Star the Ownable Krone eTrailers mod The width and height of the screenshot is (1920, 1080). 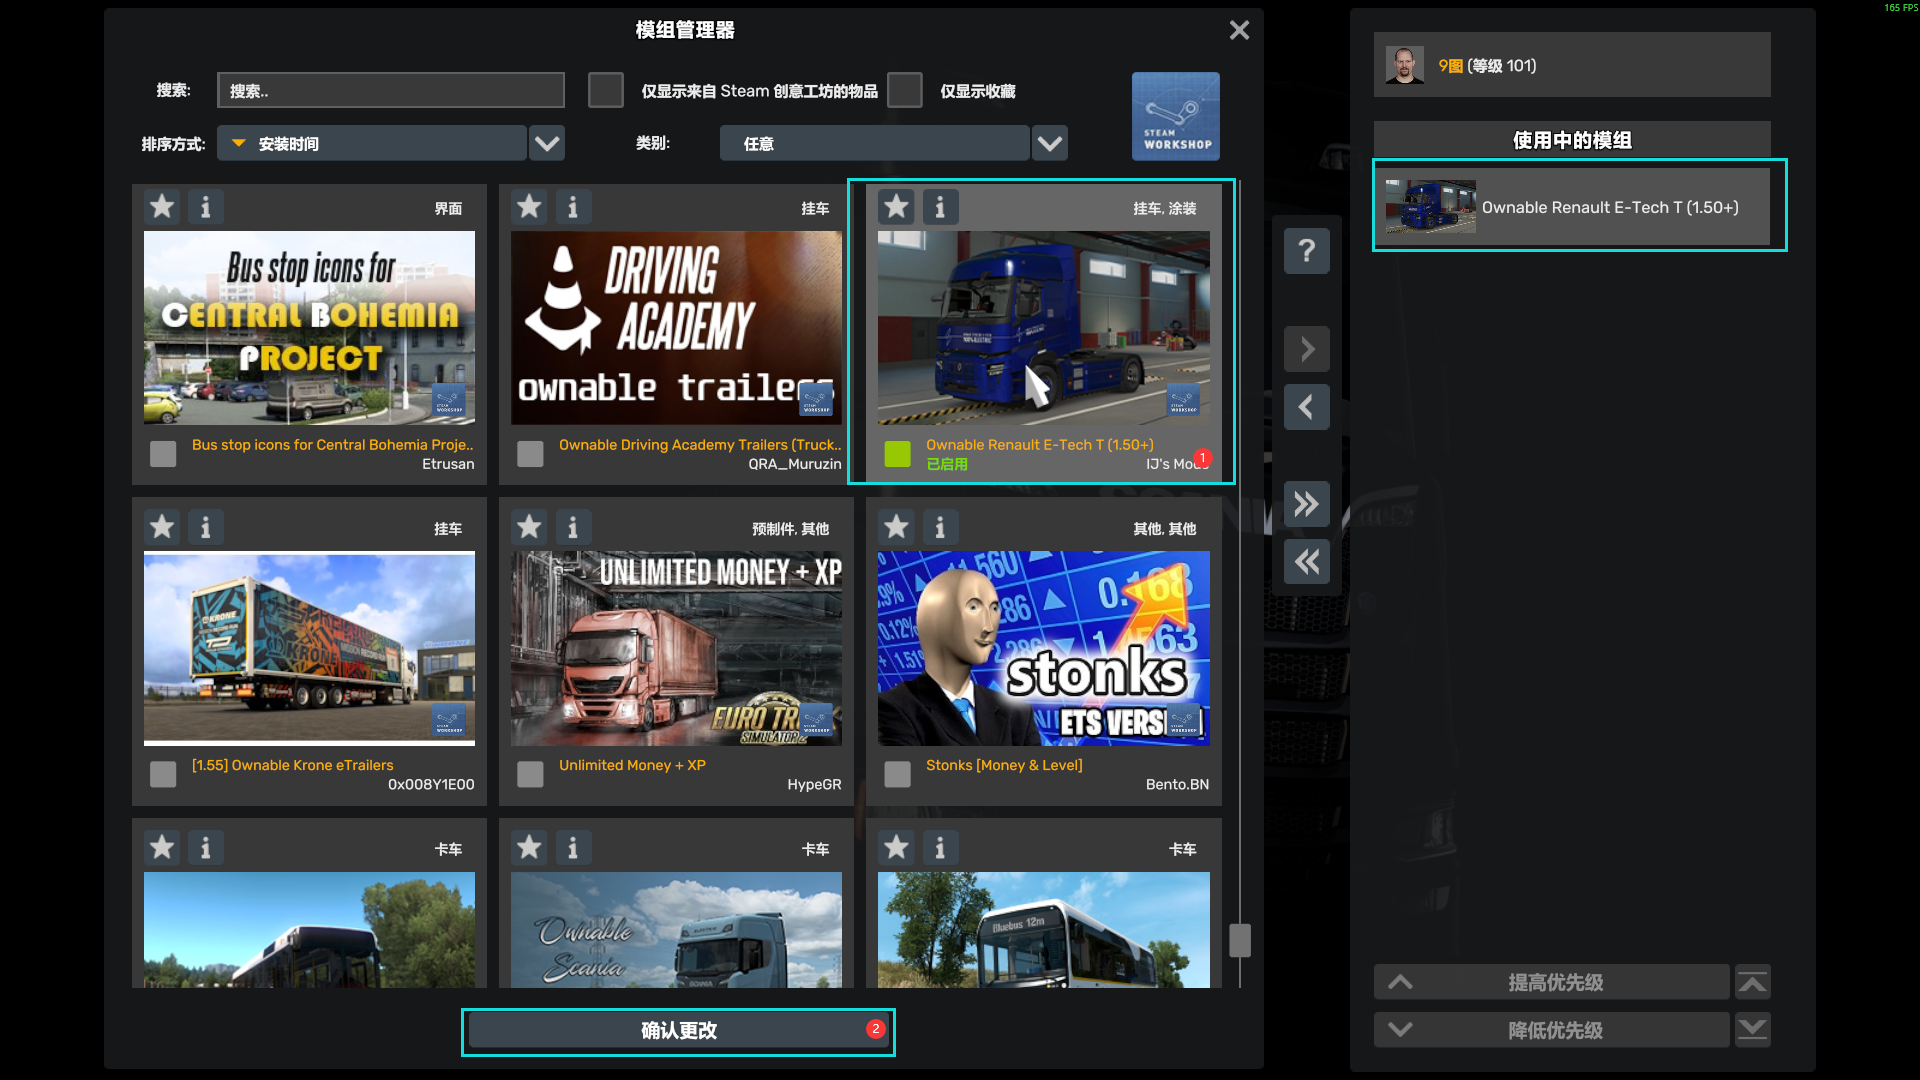click(x=162, y=527)
